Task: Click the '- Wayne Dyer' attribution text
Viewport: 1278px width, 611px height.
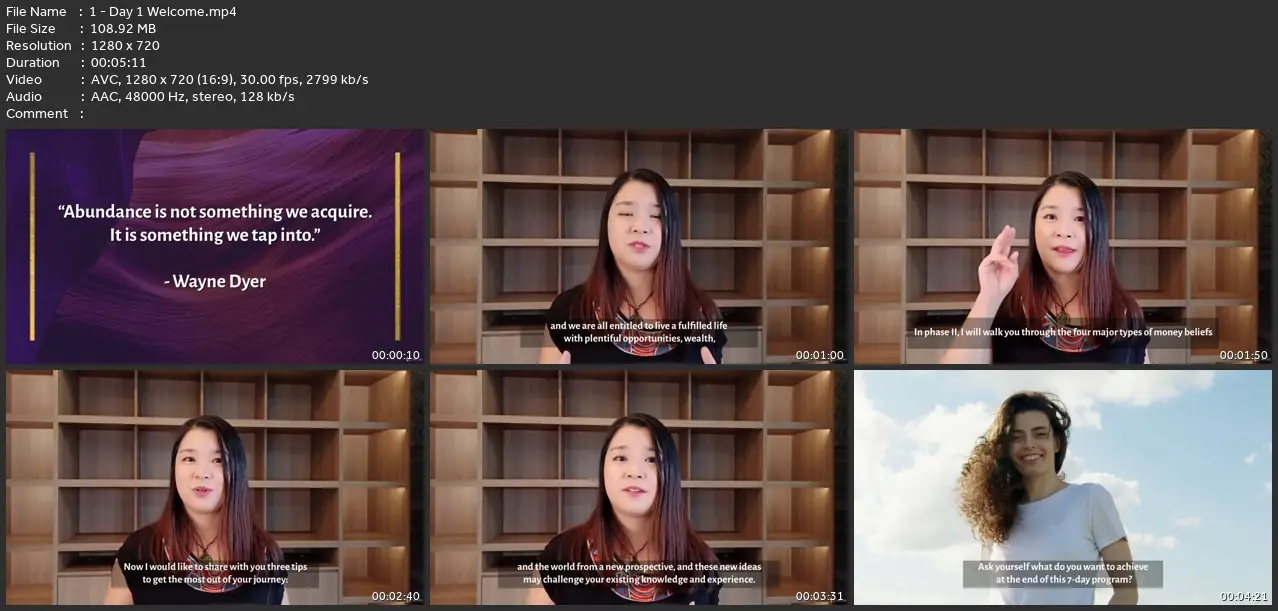Action: click(x=215, y=282)
